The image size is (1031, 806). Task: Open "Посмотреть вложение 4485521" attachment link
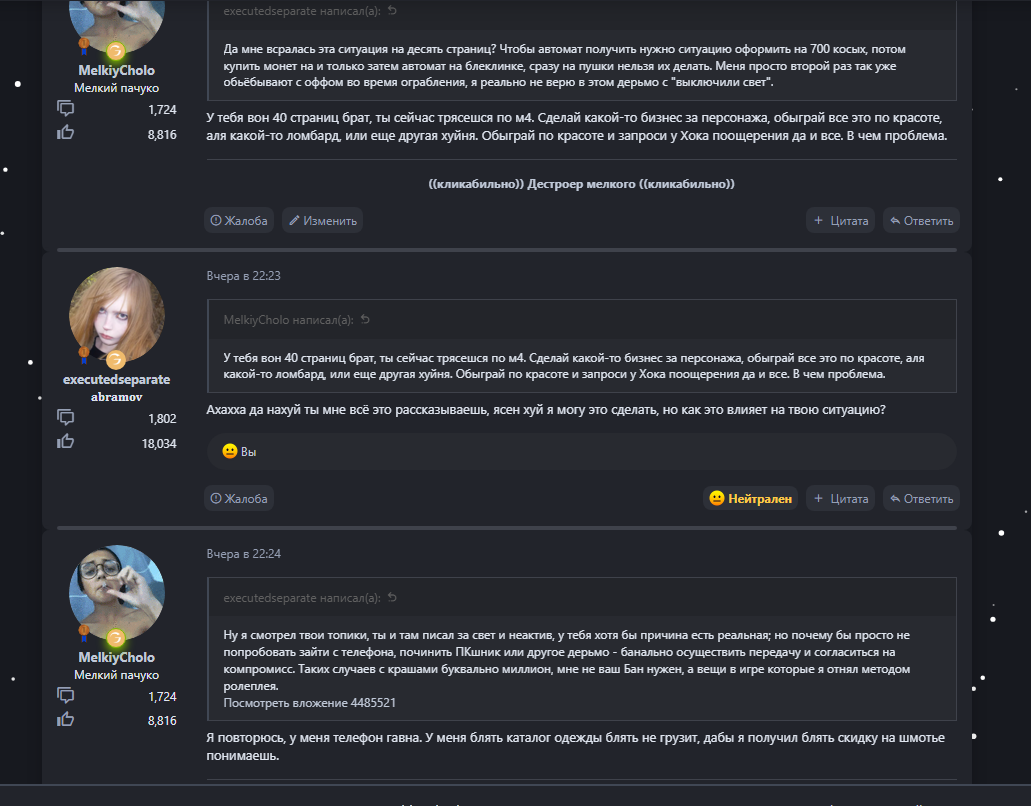309,703
